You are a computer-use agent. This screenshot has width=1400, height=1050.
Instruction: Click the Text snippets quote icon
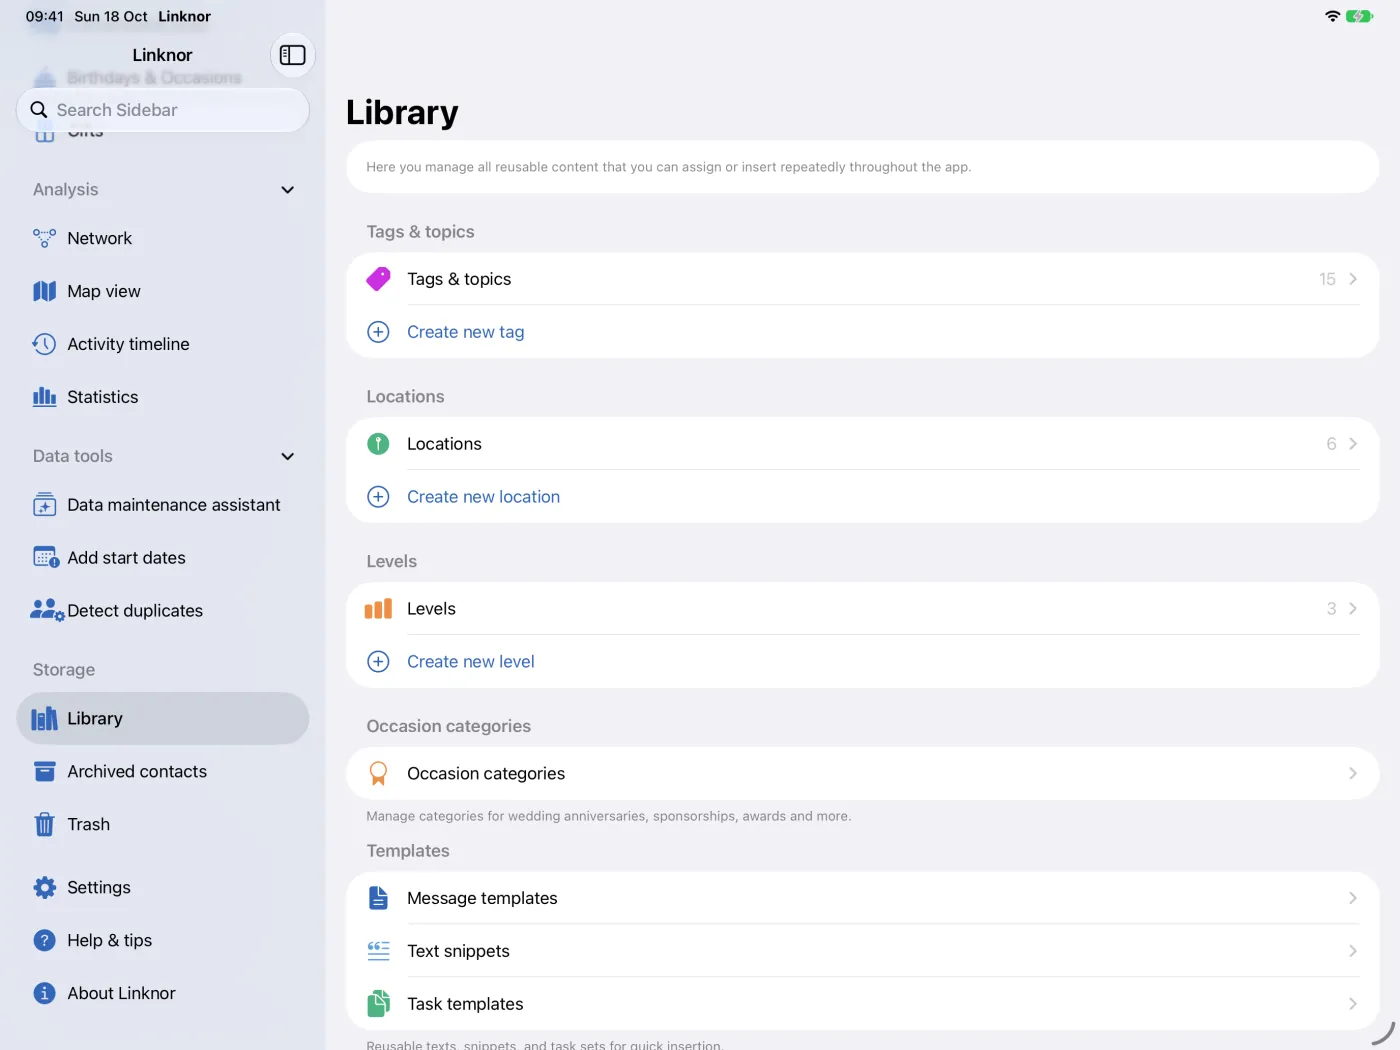click(378, 951)
